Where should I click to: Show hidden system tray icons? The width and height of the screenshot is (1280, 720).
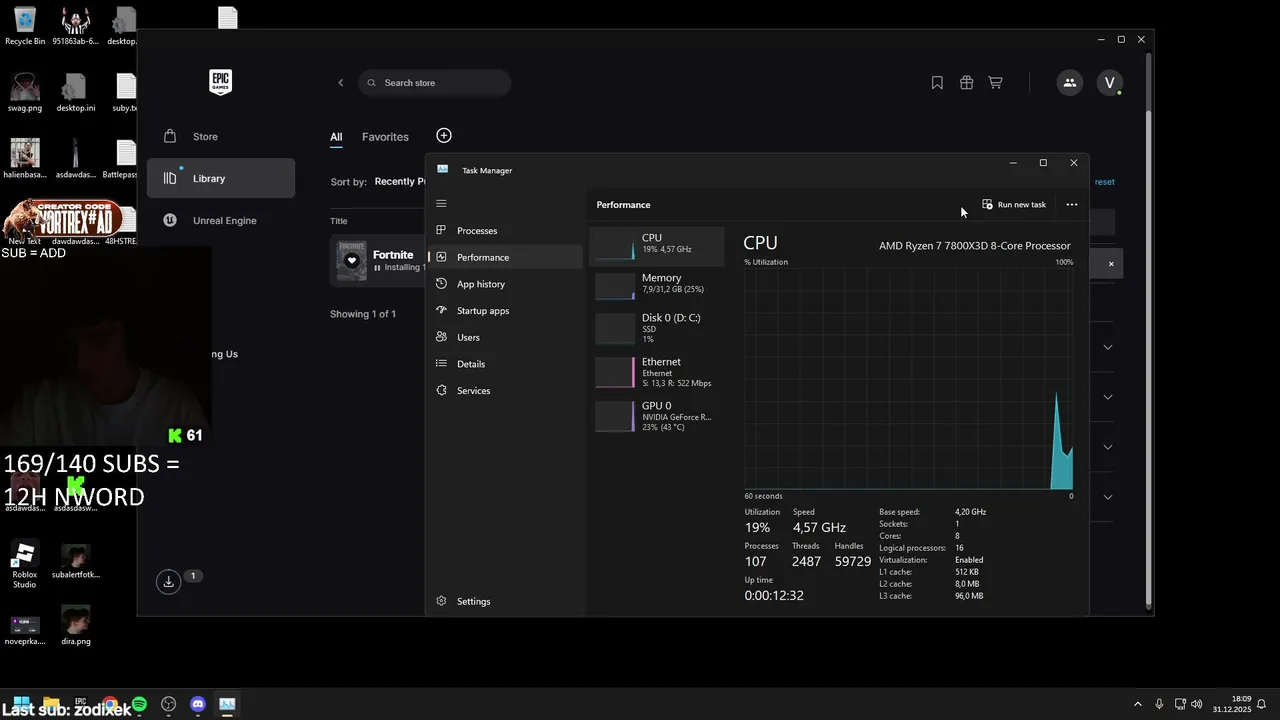(1137, 704)
